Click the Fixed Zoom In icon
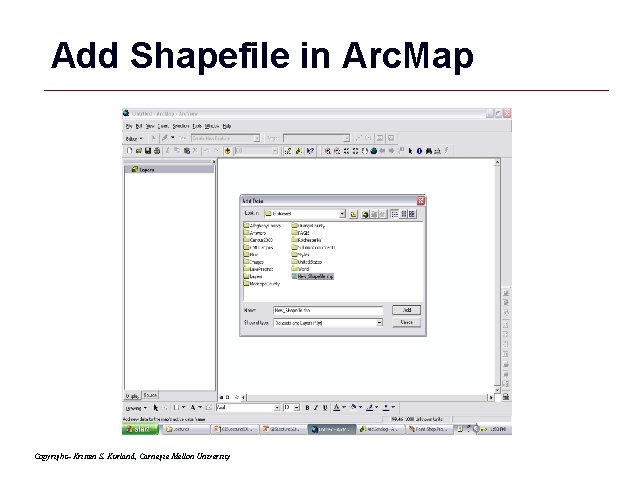640x480 pixels. point(346,151)
